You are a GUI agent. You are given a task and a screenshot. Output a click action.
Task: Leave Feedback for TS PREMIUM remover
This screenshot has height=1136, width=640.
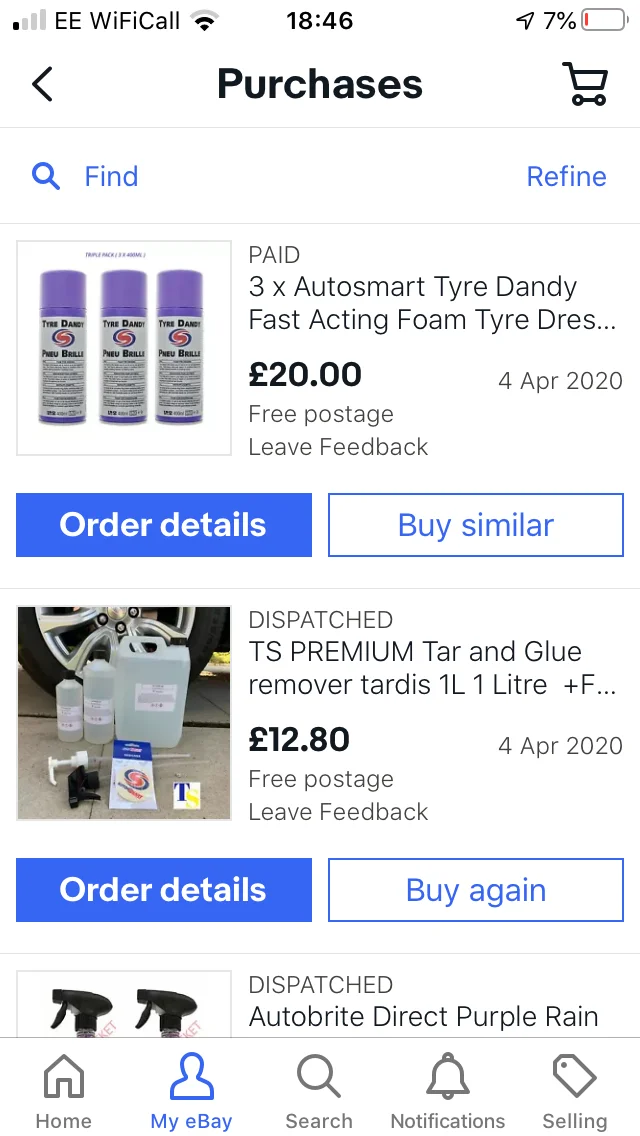tap(338, 812)
